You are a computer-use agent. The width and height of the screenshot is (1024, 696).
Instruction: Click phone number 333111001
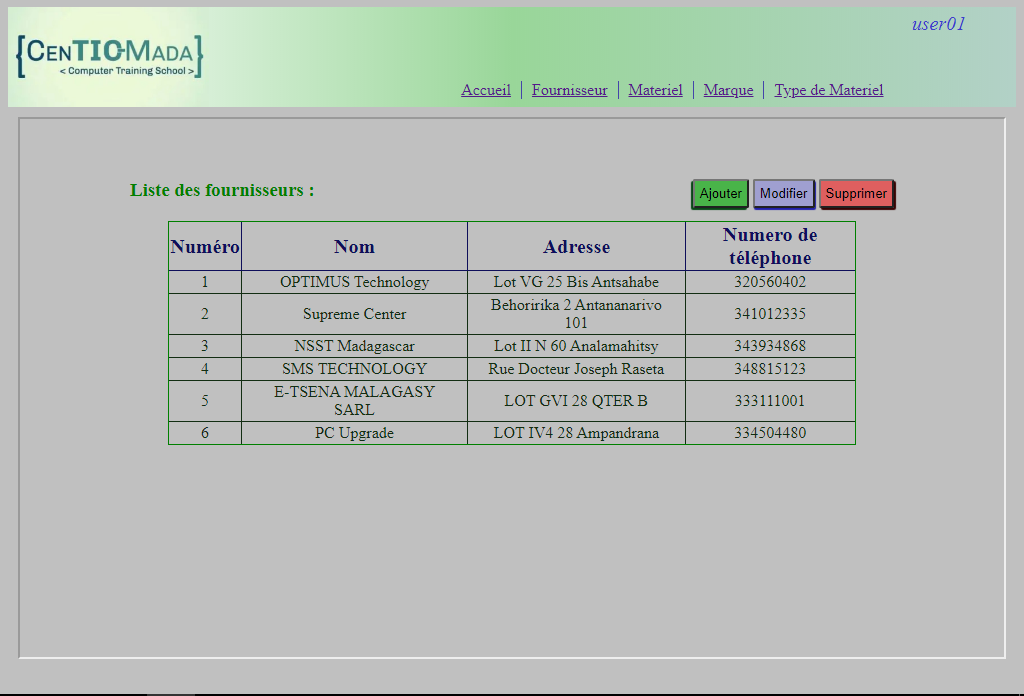point(771,401)
